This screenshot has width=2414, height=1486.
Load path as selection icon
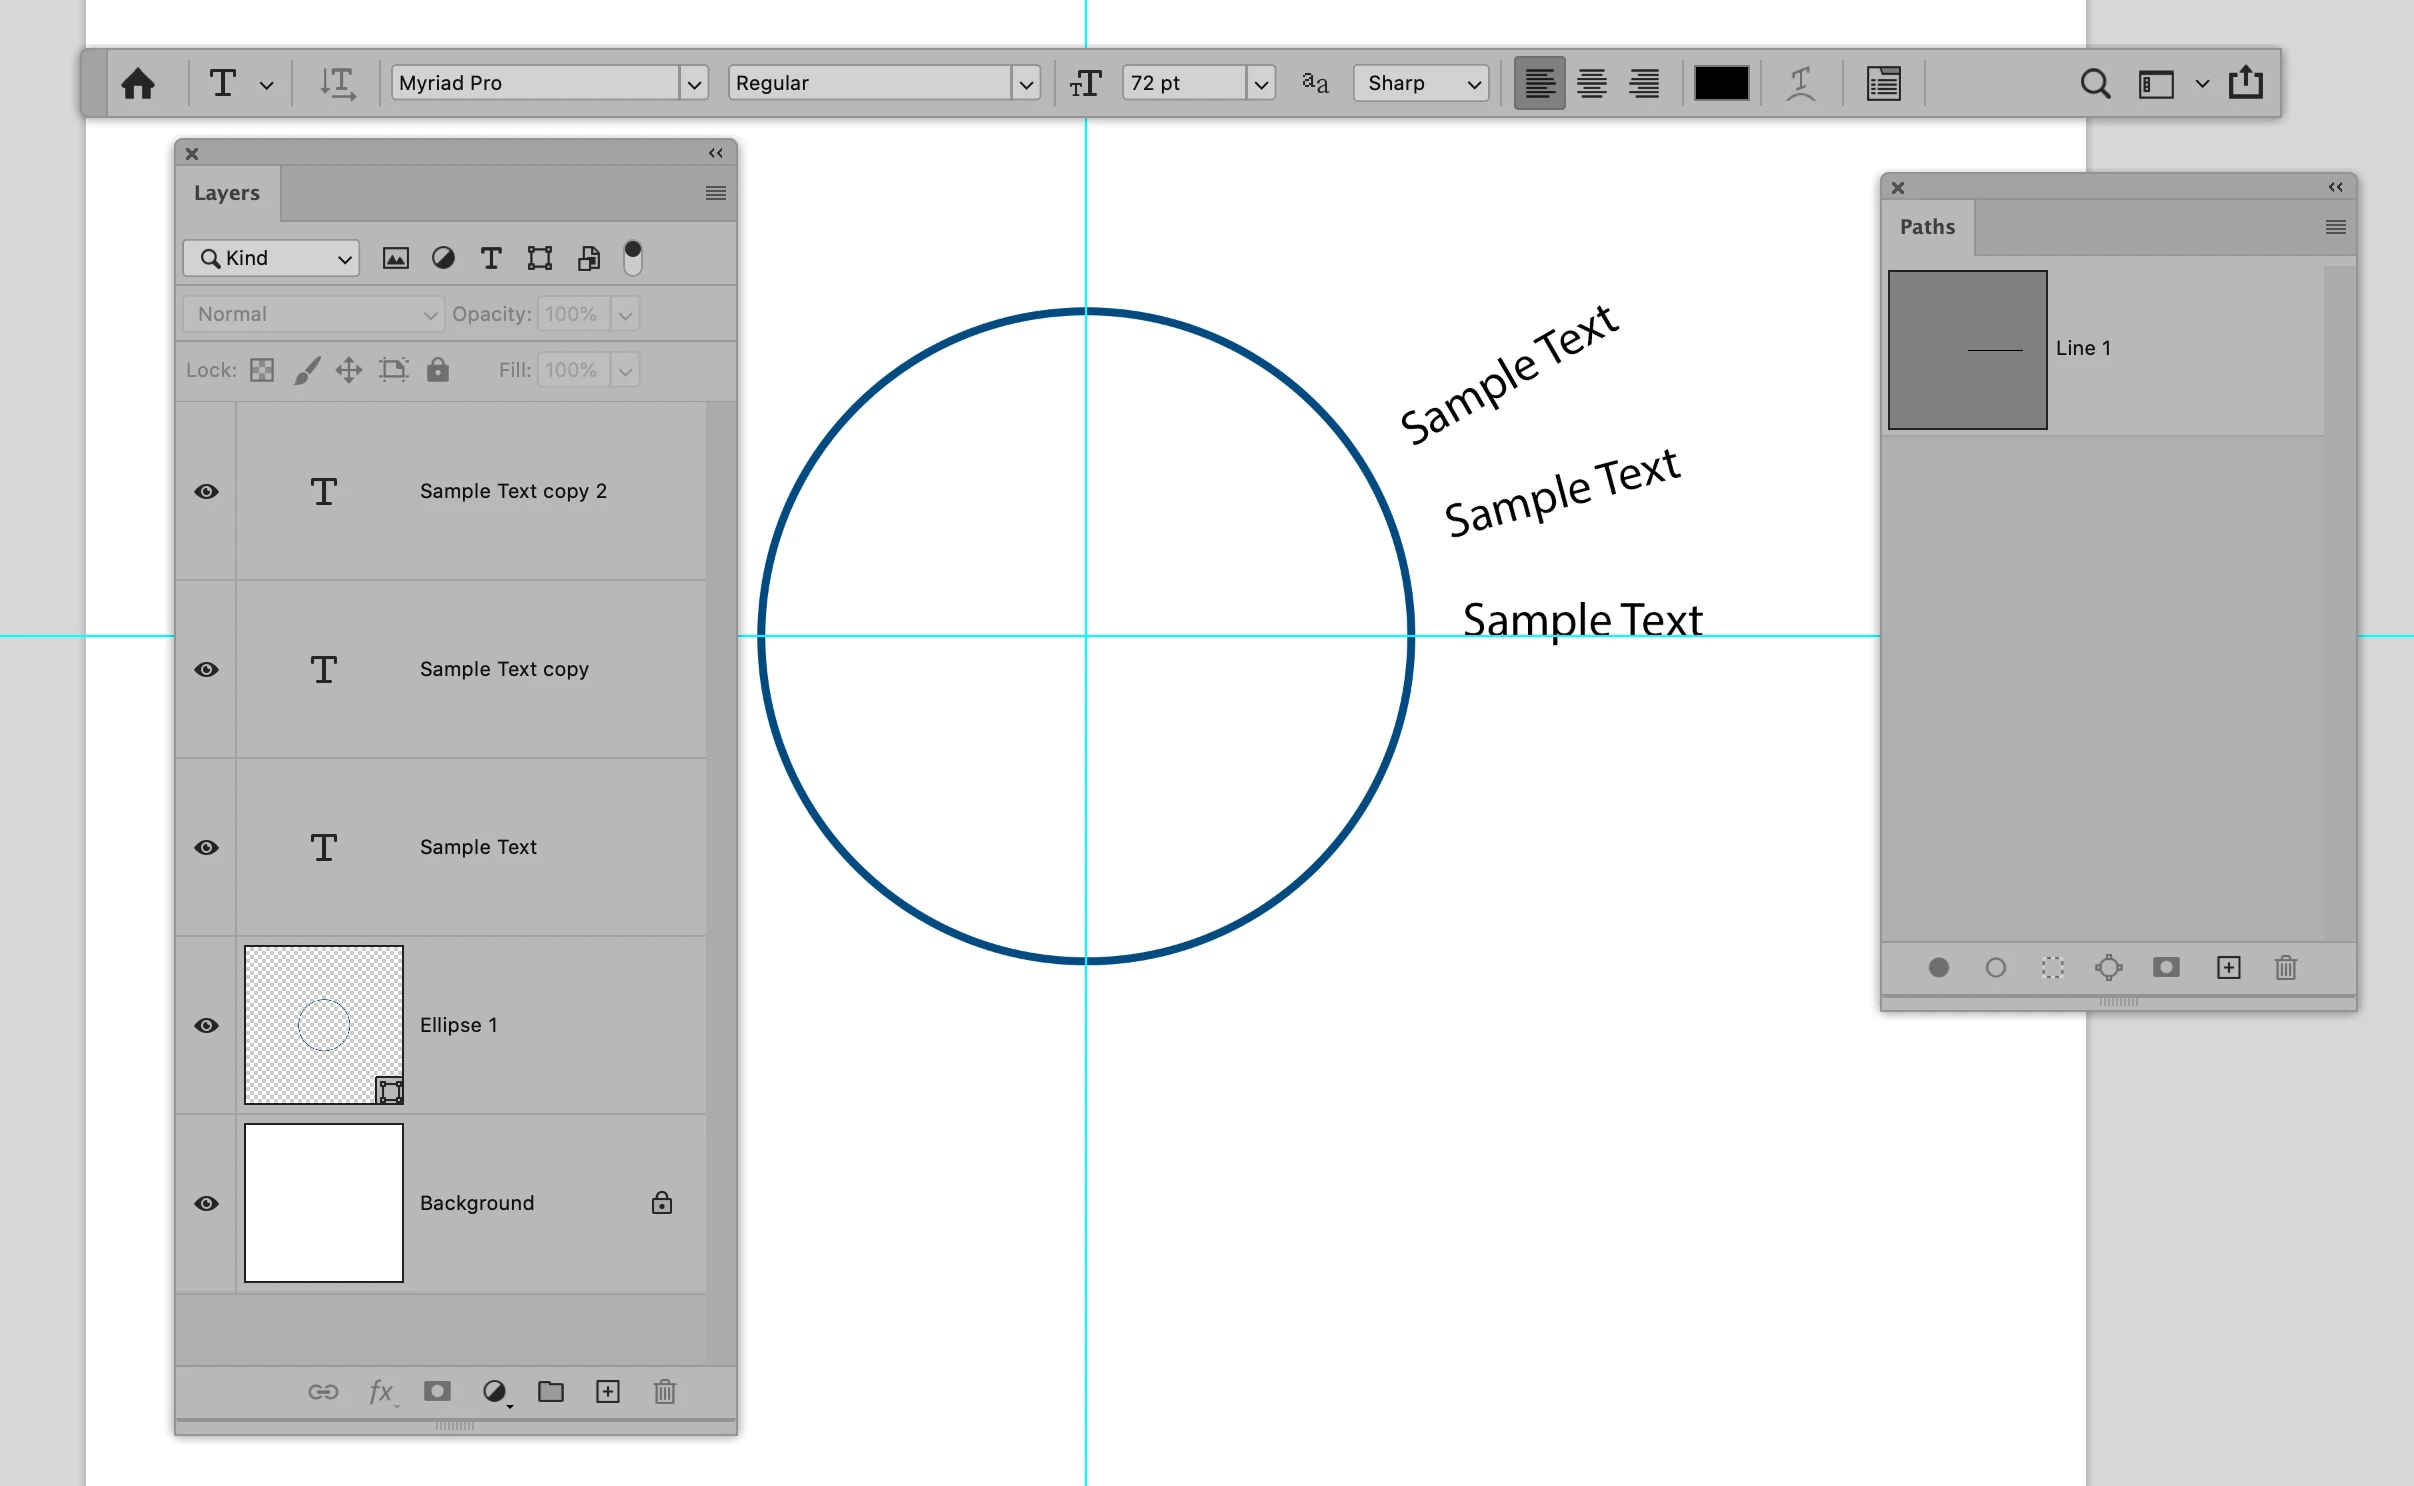click(2052, 967)
